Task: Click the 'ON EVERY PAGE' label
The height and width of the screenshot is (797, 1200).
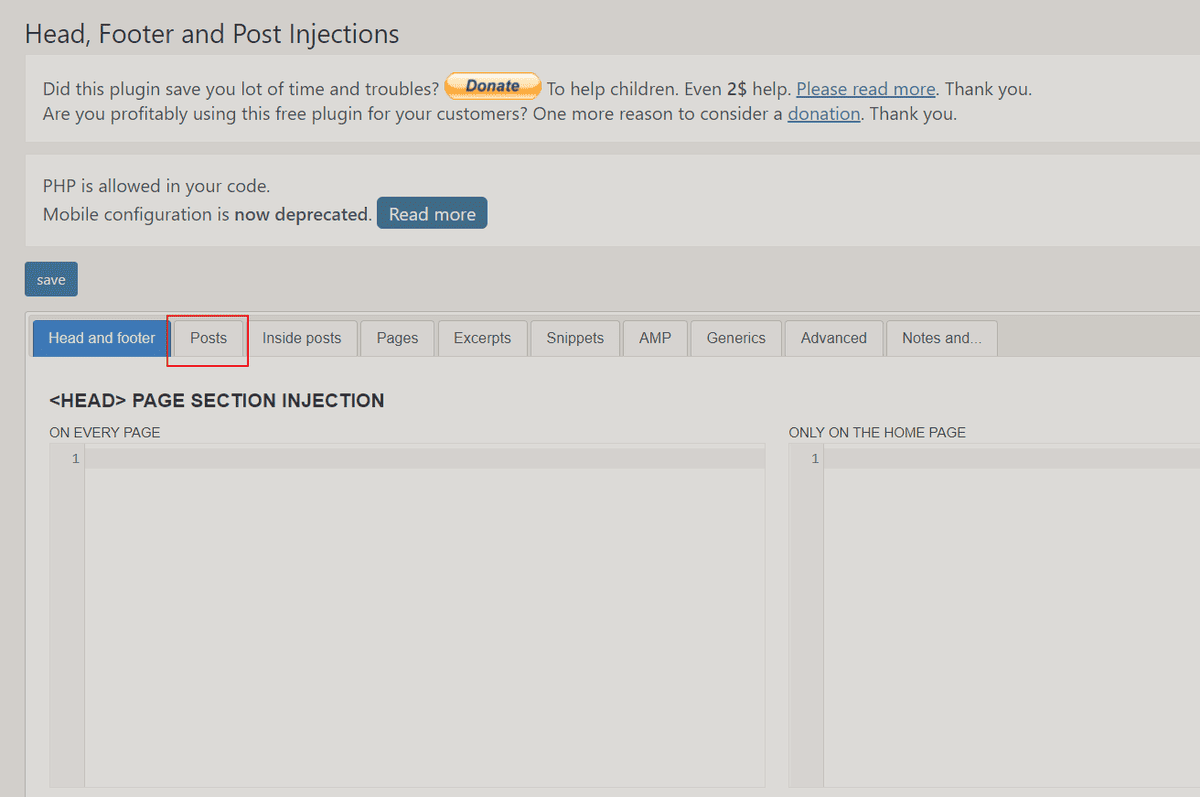Action: 105,433
